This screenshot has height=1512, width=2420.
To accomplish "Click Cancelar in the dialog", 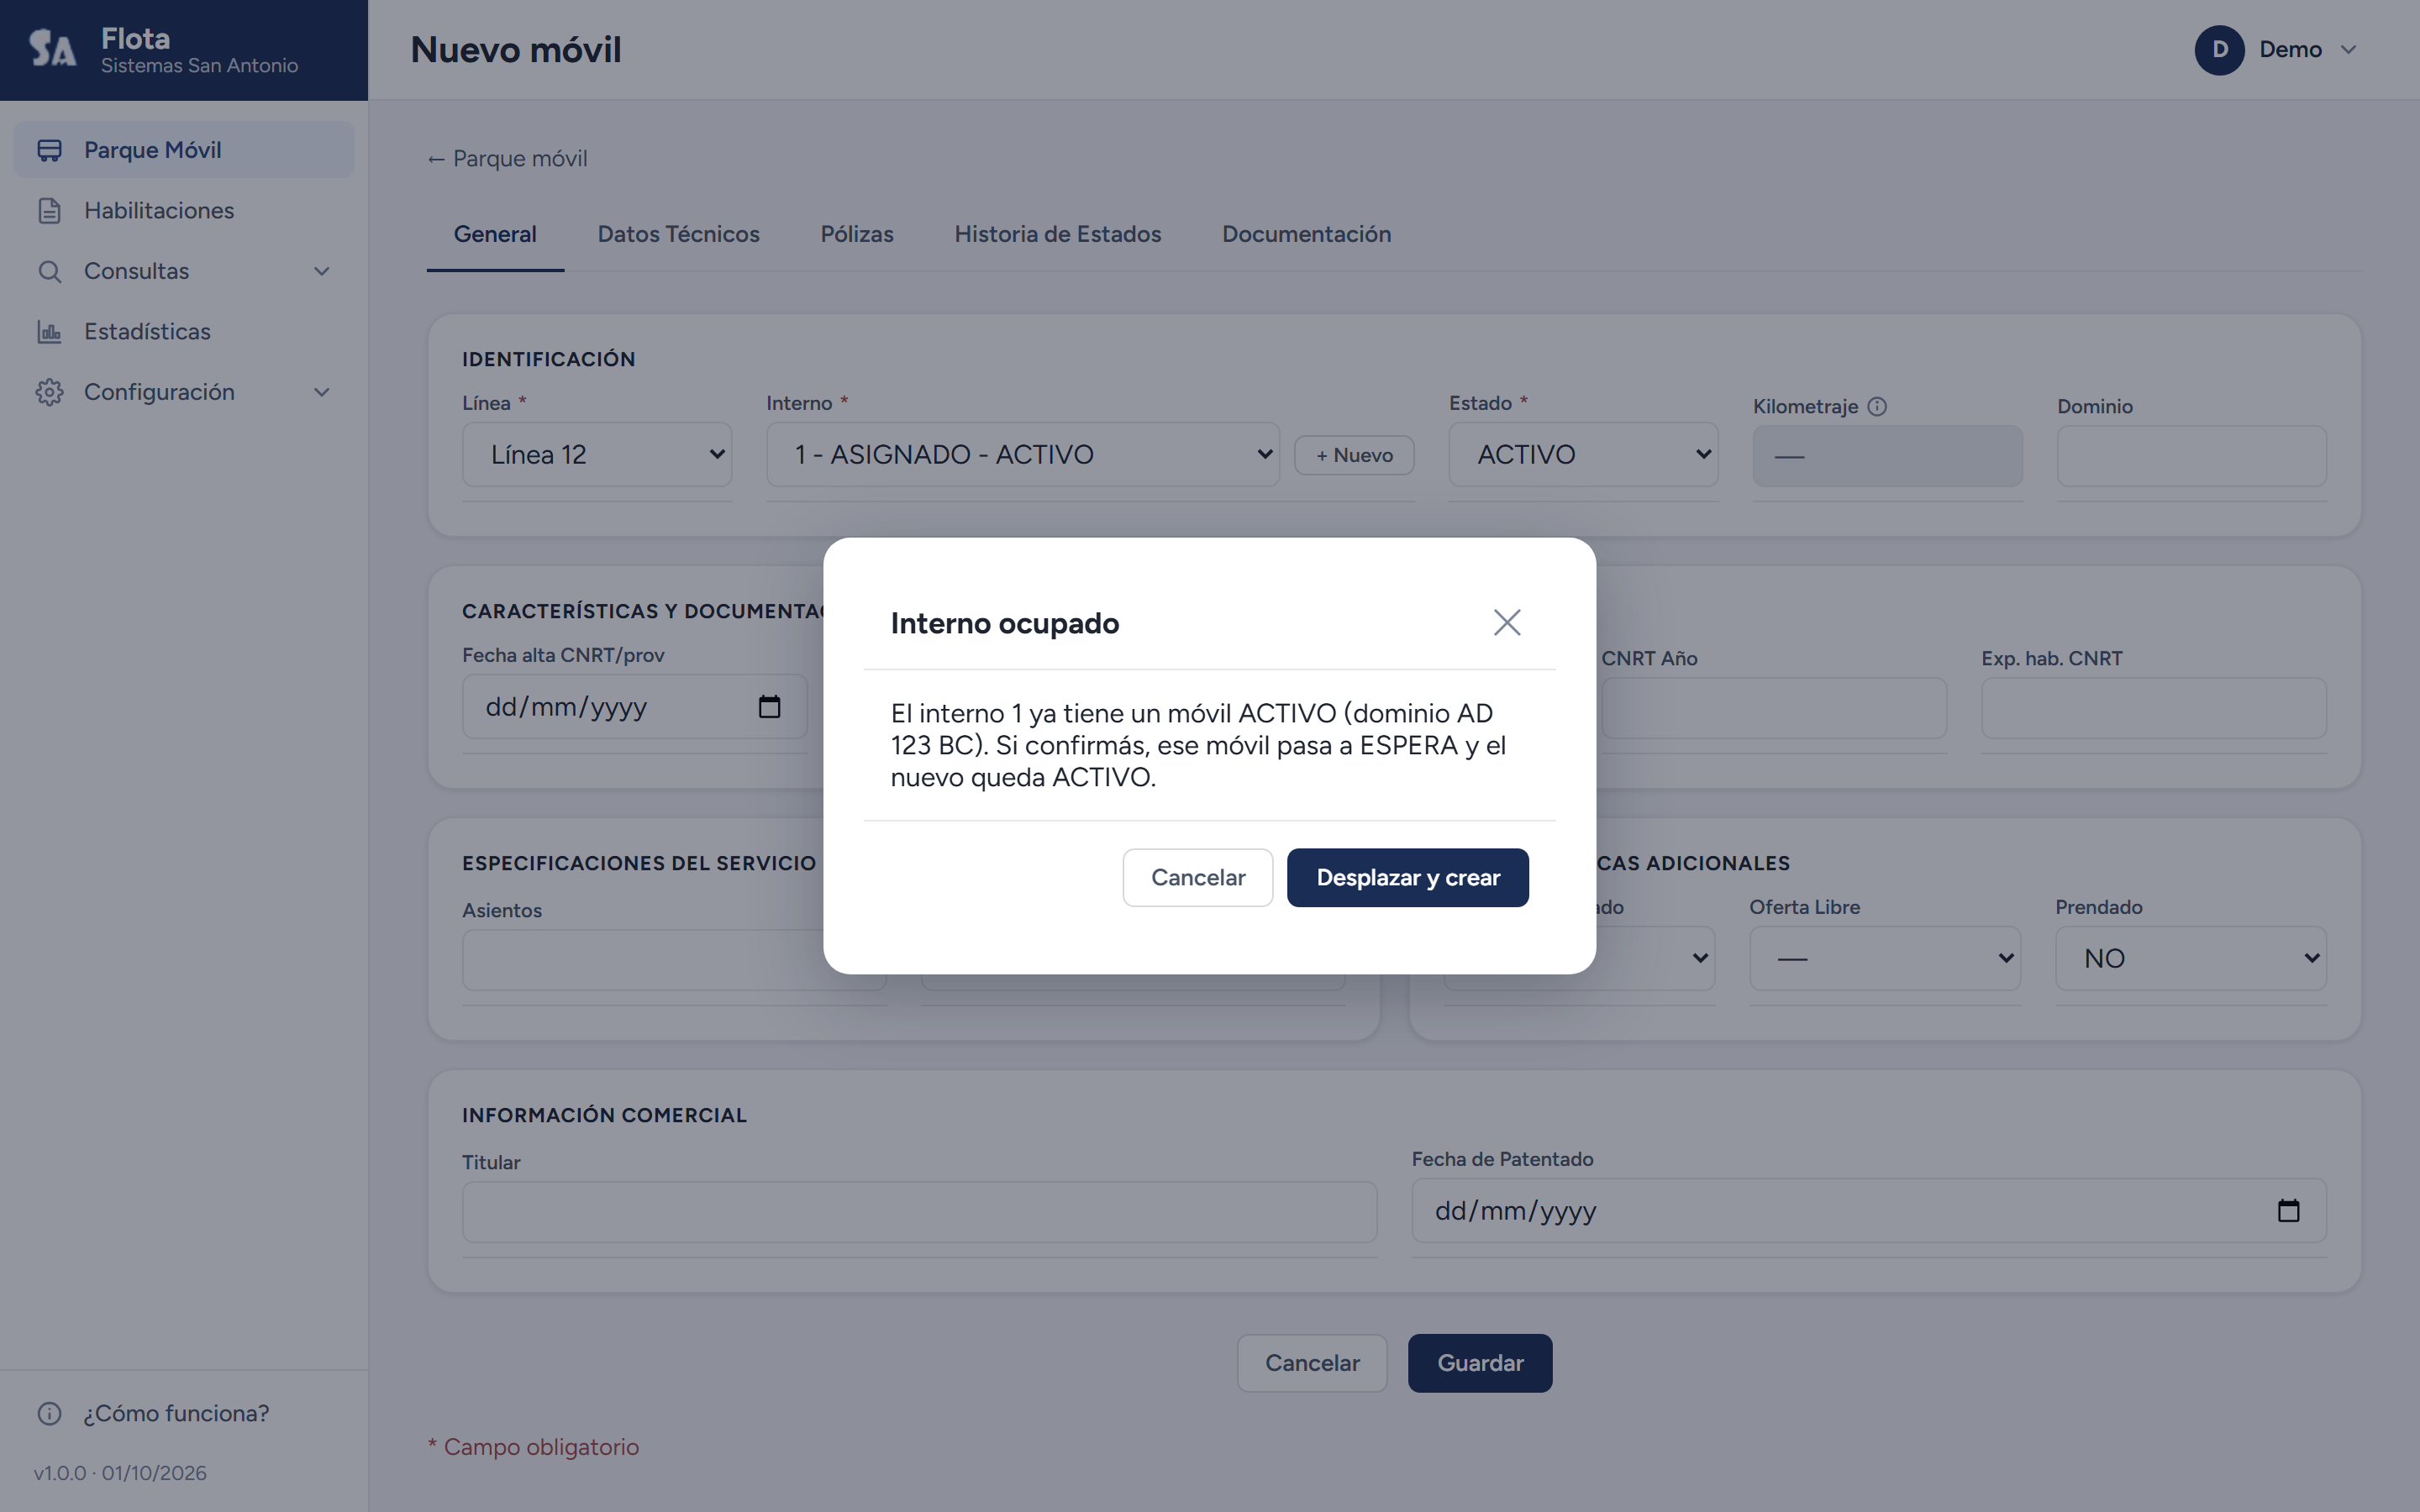I will tap(1198, 878).
